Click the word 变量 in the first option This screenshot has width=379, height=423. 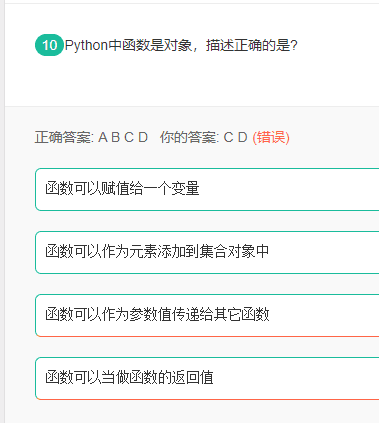185,189
